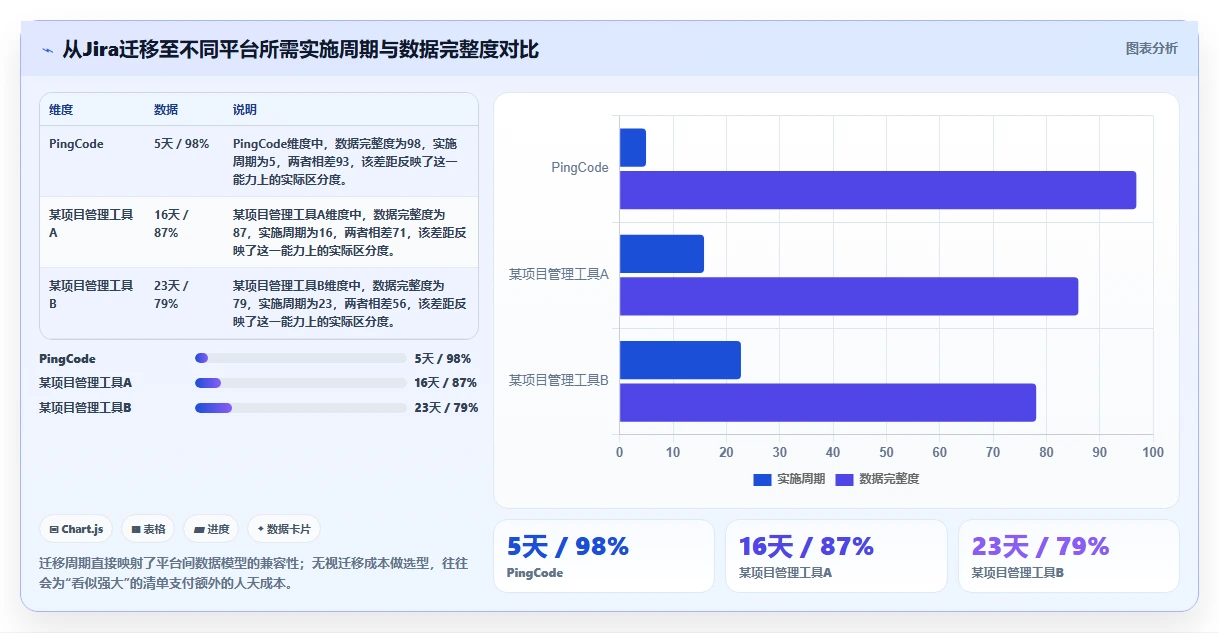Open the 5天 / 98% PingCode data card
The width and height of the screenshot is (1219, 633).
point(604,556)
